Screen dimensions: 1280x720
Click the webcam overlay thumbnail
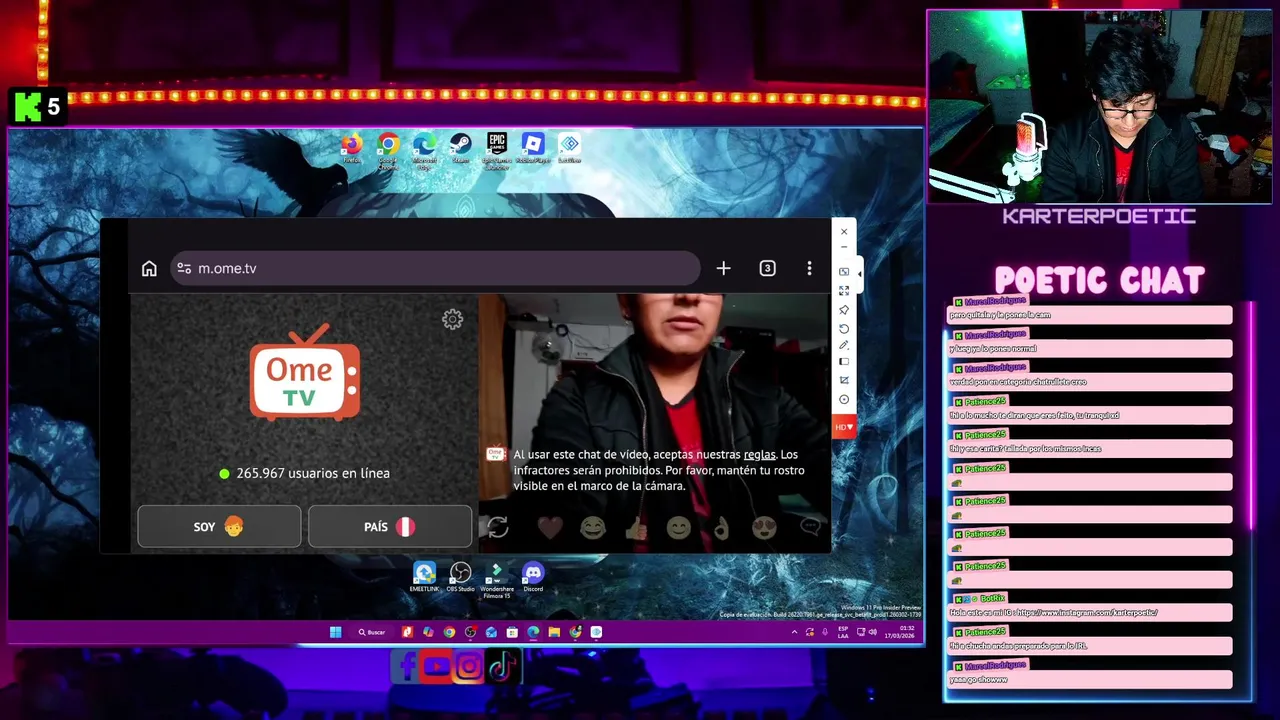pos(1099,107)
